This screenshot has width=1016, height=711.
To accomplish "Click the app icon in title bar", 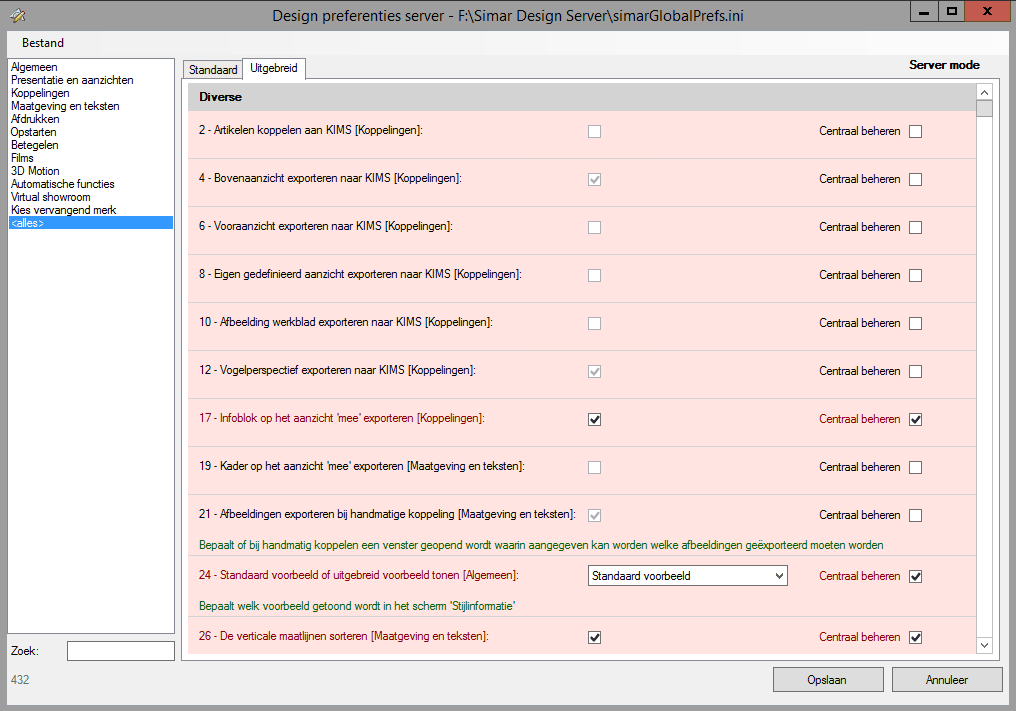I will point(17,15).
